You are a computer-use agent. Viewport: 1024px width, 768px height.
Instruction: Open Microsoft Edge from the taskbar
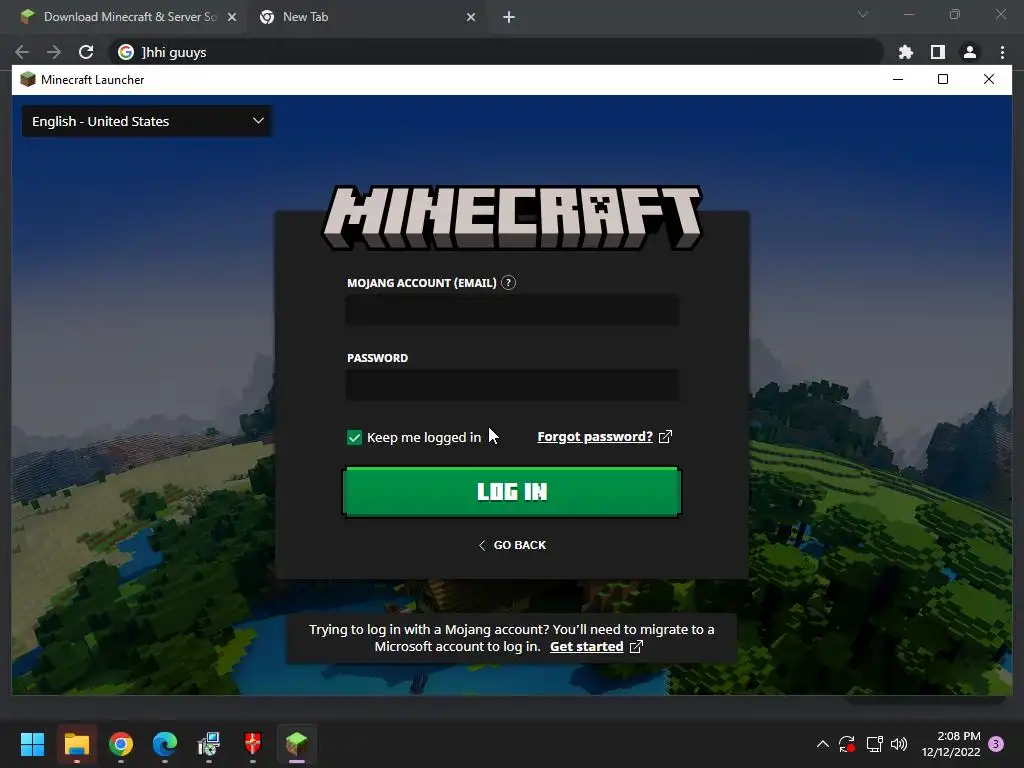(x=165, y=744)
